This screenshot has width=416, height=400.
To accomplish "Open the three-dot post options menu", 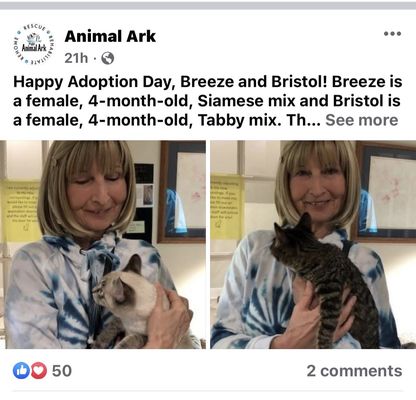I will tap(392, 34).
